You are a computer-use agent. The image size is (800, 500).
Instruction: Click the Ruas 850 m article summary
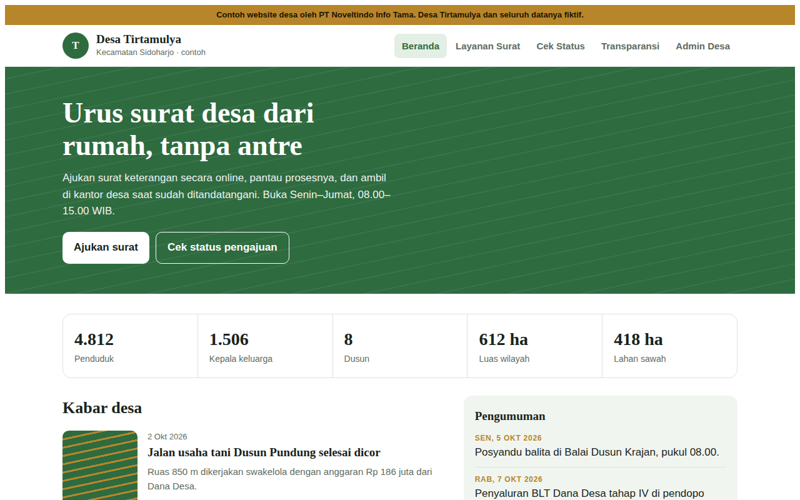click(x=290, y=479)
